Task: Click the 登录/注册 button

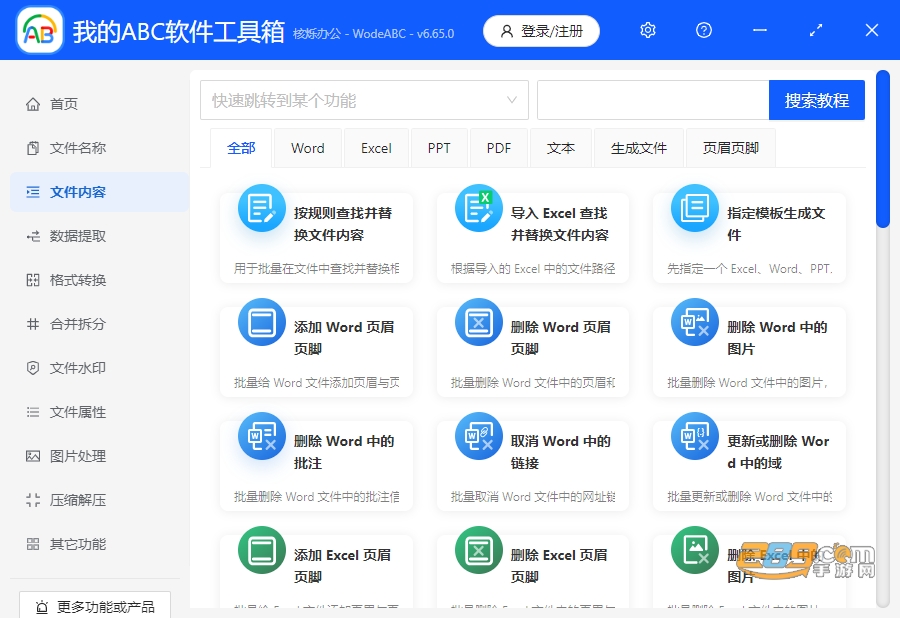Action: [541, 31]
